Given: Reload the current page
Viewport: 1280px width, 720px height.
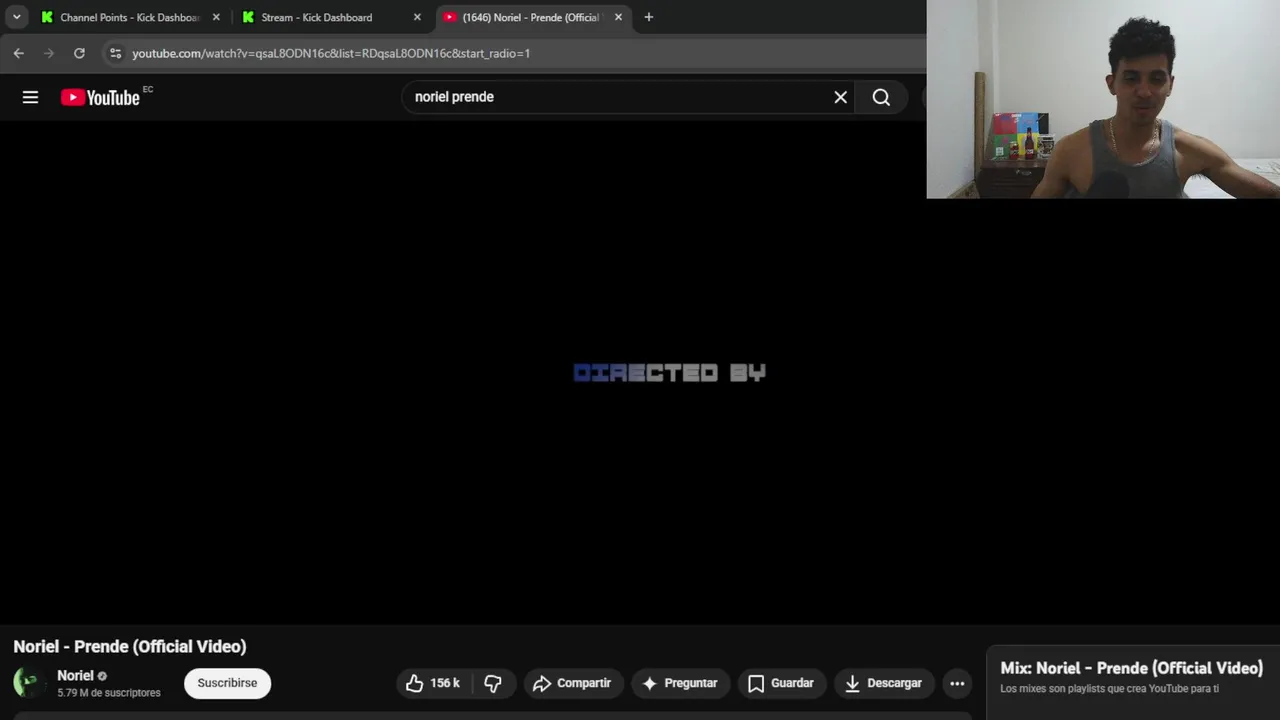Looking at the screenshot, I should tap(79, 53).
